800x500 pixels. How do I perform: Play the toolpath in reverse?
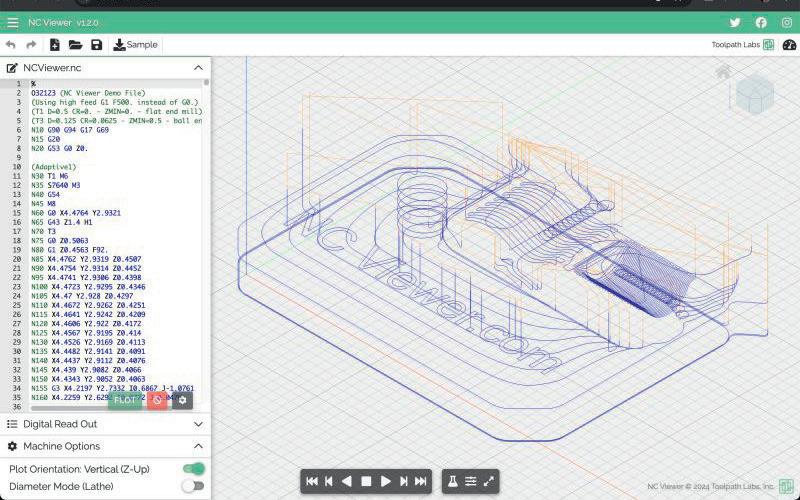pyautogui.click(x=346, y=481)
